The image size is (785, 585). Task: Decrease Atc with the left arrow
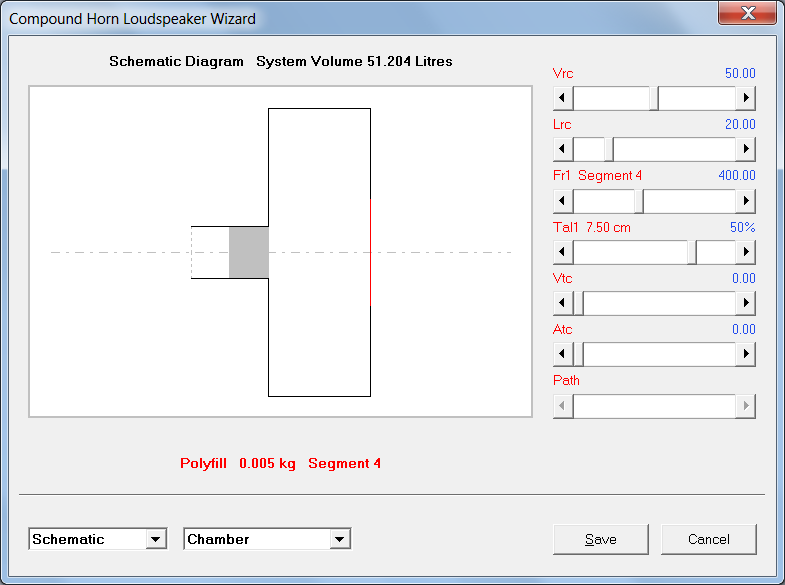tap(563, 354)
